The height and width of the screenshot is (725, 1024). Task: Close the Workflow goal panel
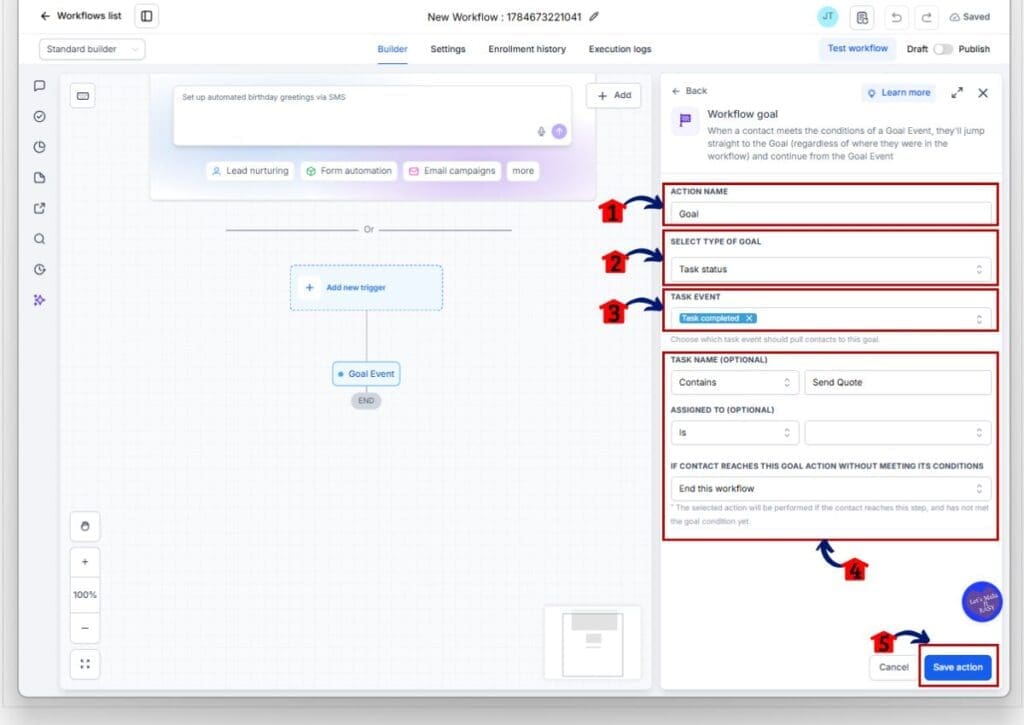(983, 93)
